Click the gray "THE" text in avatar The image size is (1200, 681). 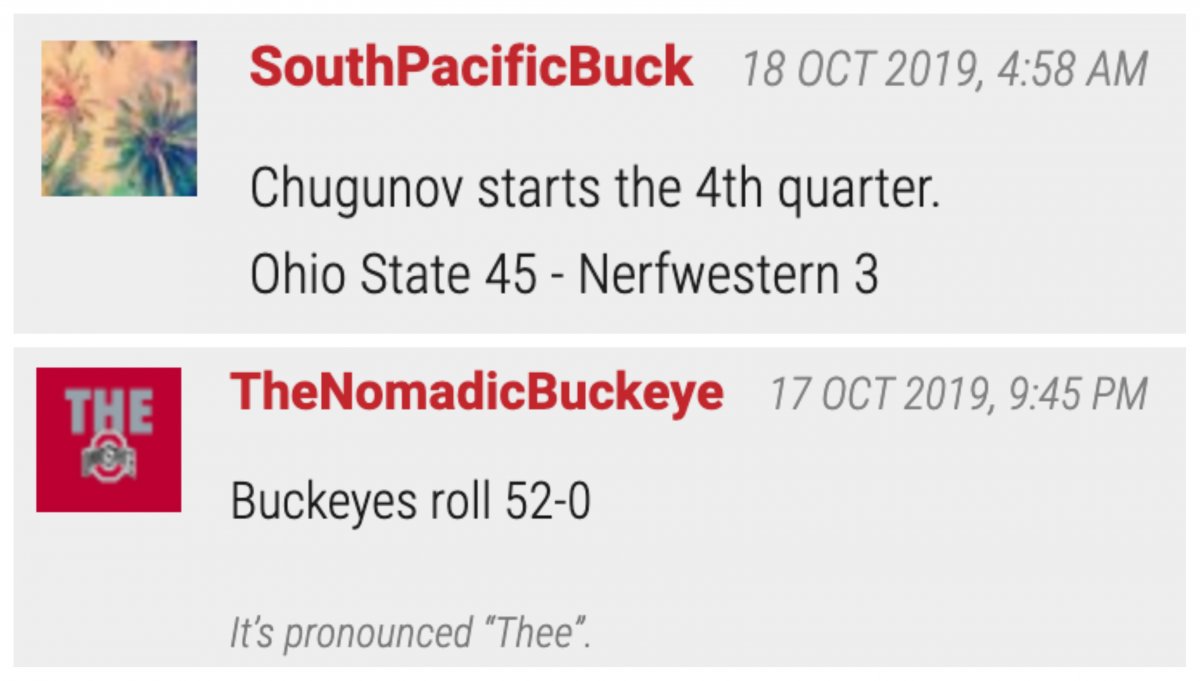(109, 411)
